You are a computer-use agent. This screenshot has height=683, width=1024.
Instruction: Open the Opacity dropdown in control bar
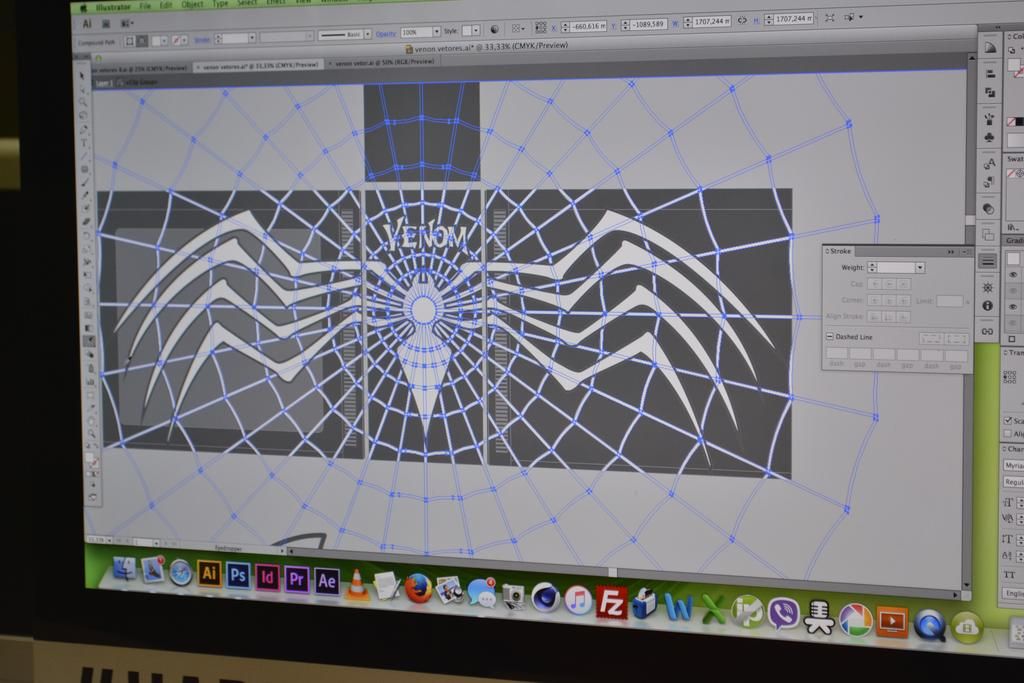click(x=436, y=32)
